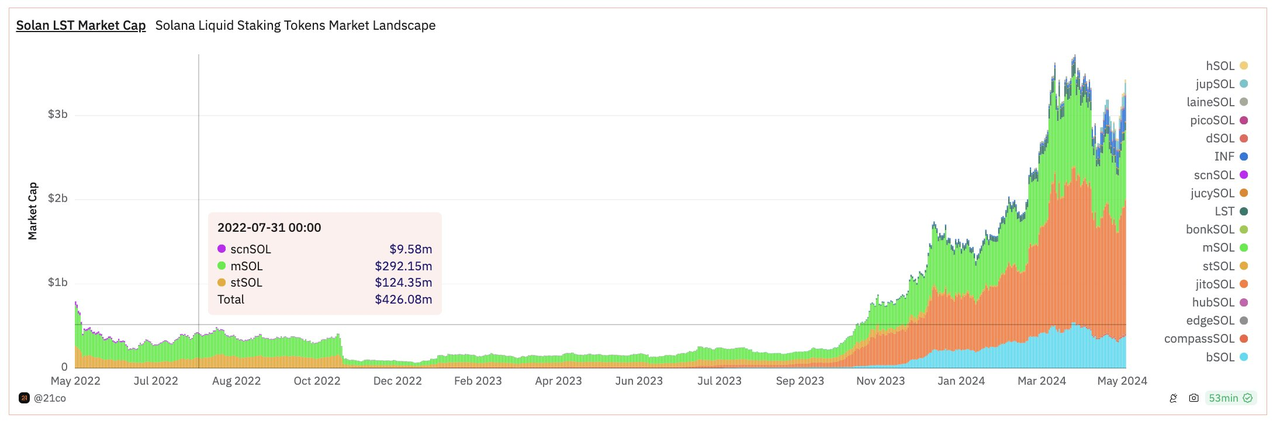The height and width of the screenshot is (425, 1280).
Task: Toggle mSOL series in legend
Action: 1217,247
